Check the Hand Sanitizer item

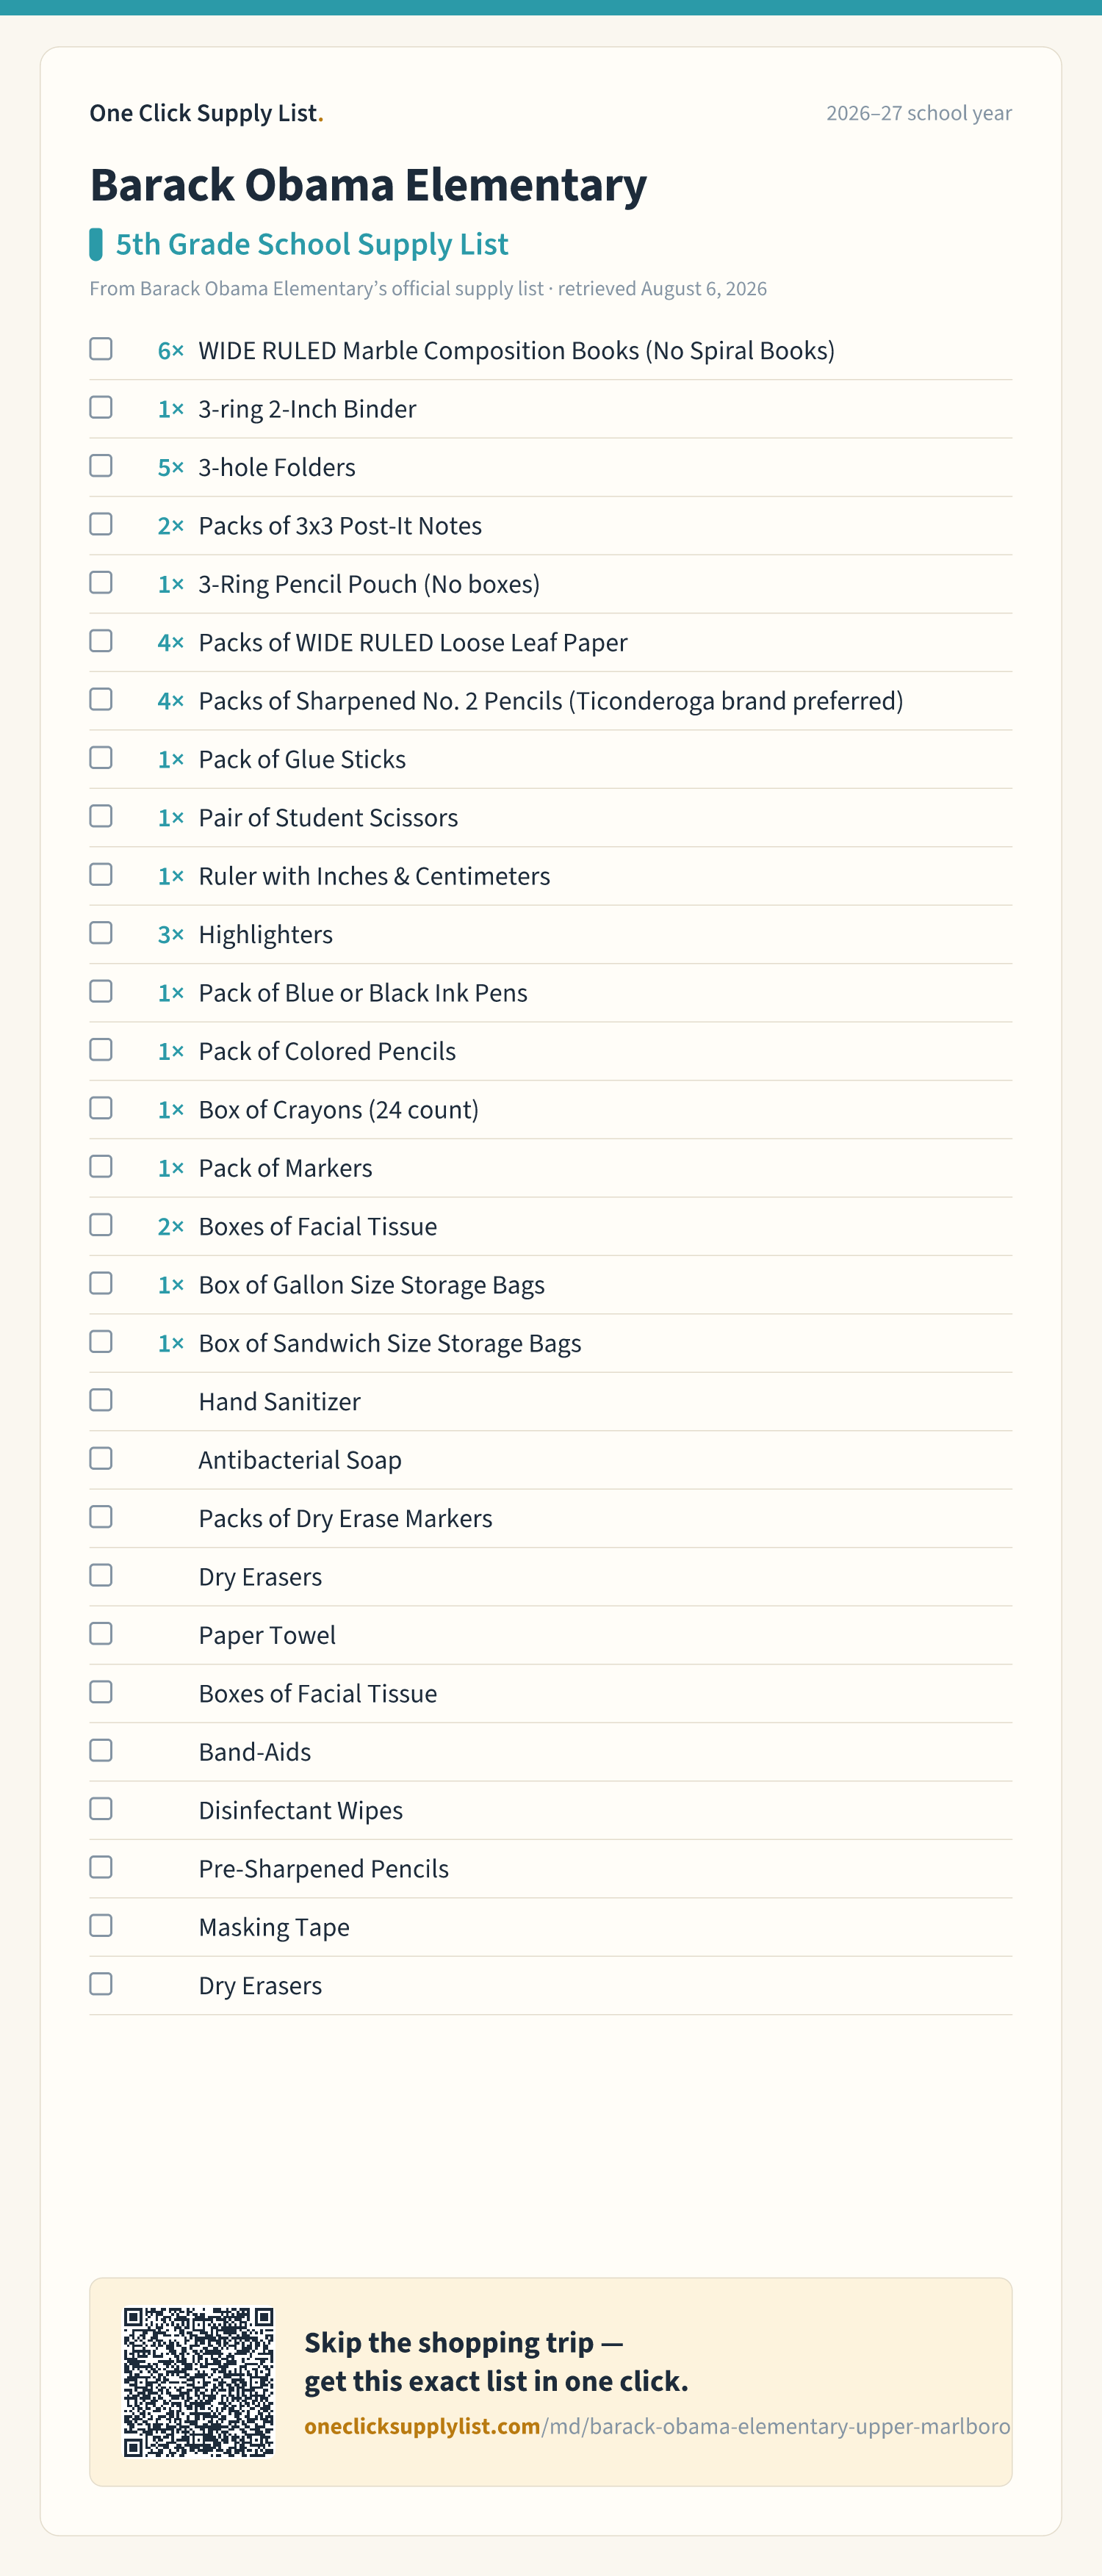[x=101, y=1400]
